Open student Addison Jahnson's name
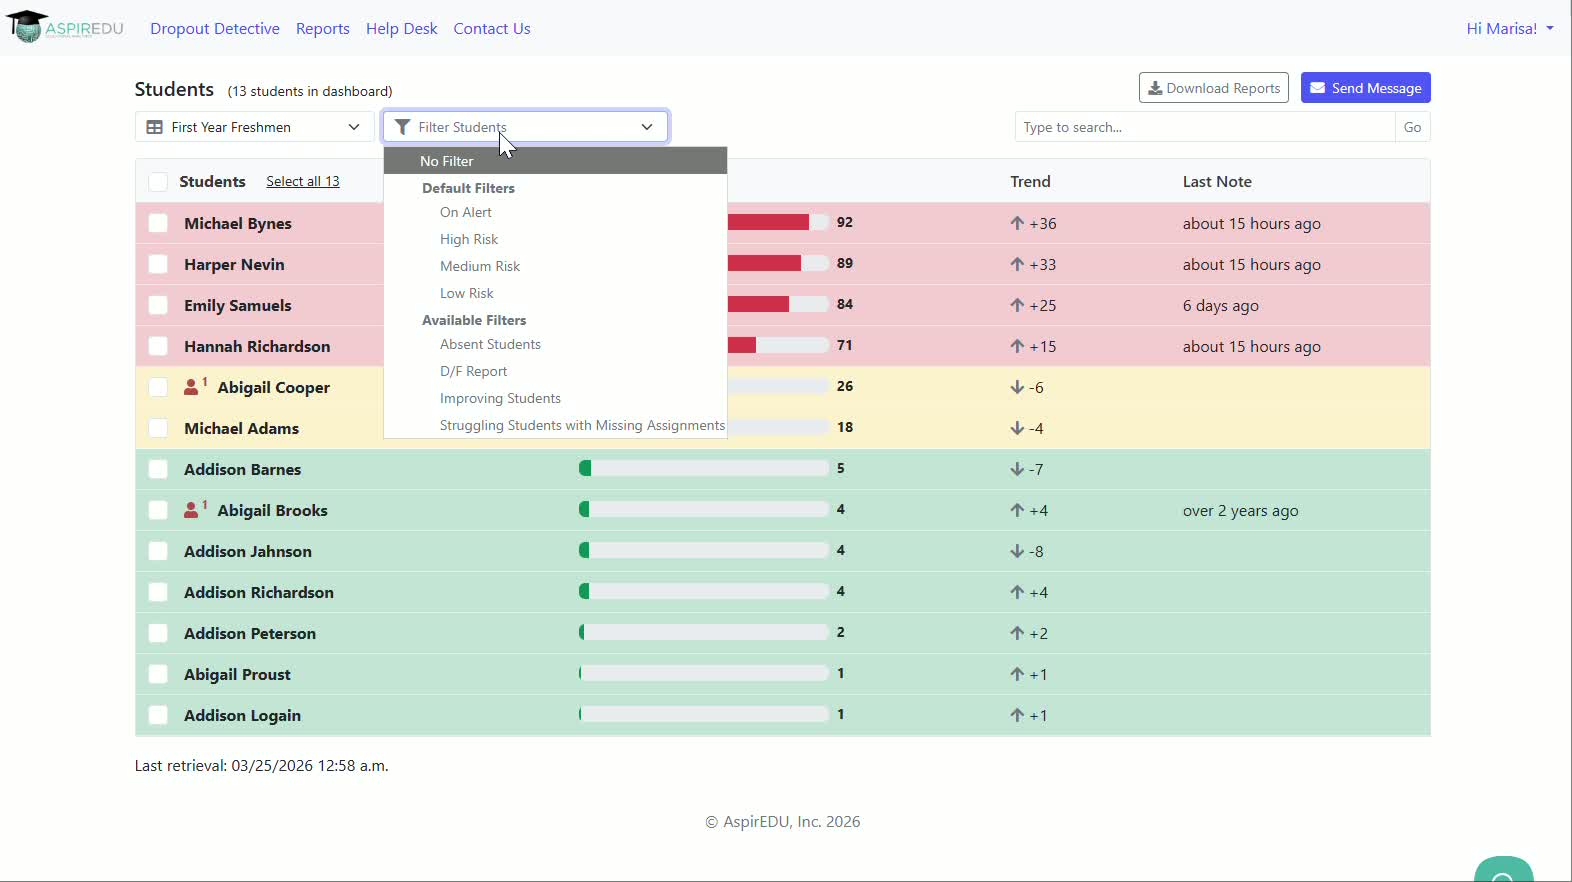1572x882 pixels. click(x=248, y=552)
